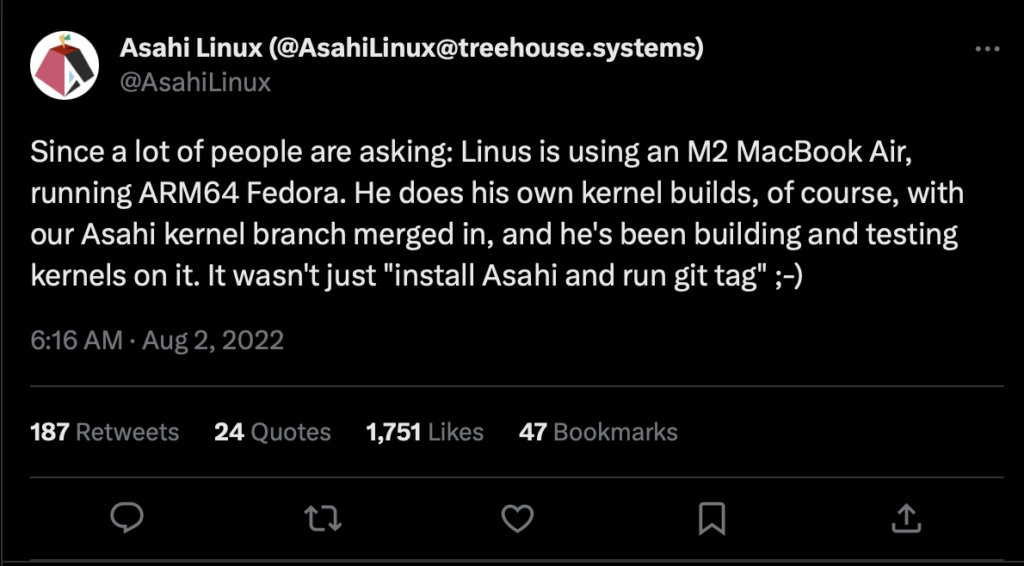Viewport: 1024px width, 566px height.
Task: View who gave the 1,751 Likes
Action: (425, 432)
